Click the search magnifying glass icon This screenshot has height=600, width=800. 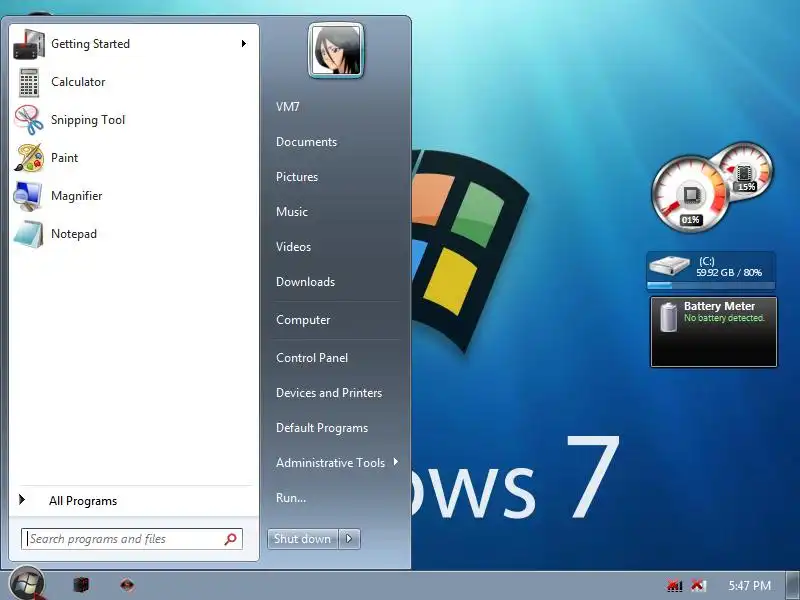[231, 539]
